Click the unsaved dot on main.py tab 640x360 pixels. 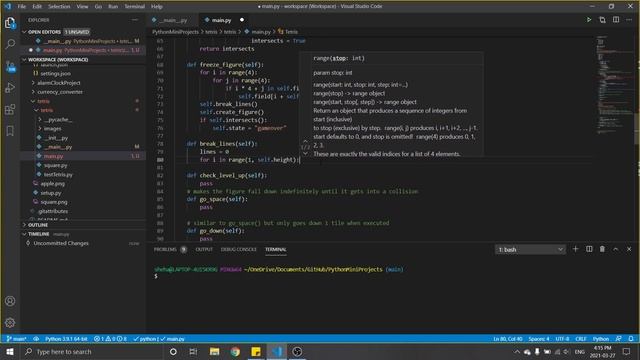point(242,20)
